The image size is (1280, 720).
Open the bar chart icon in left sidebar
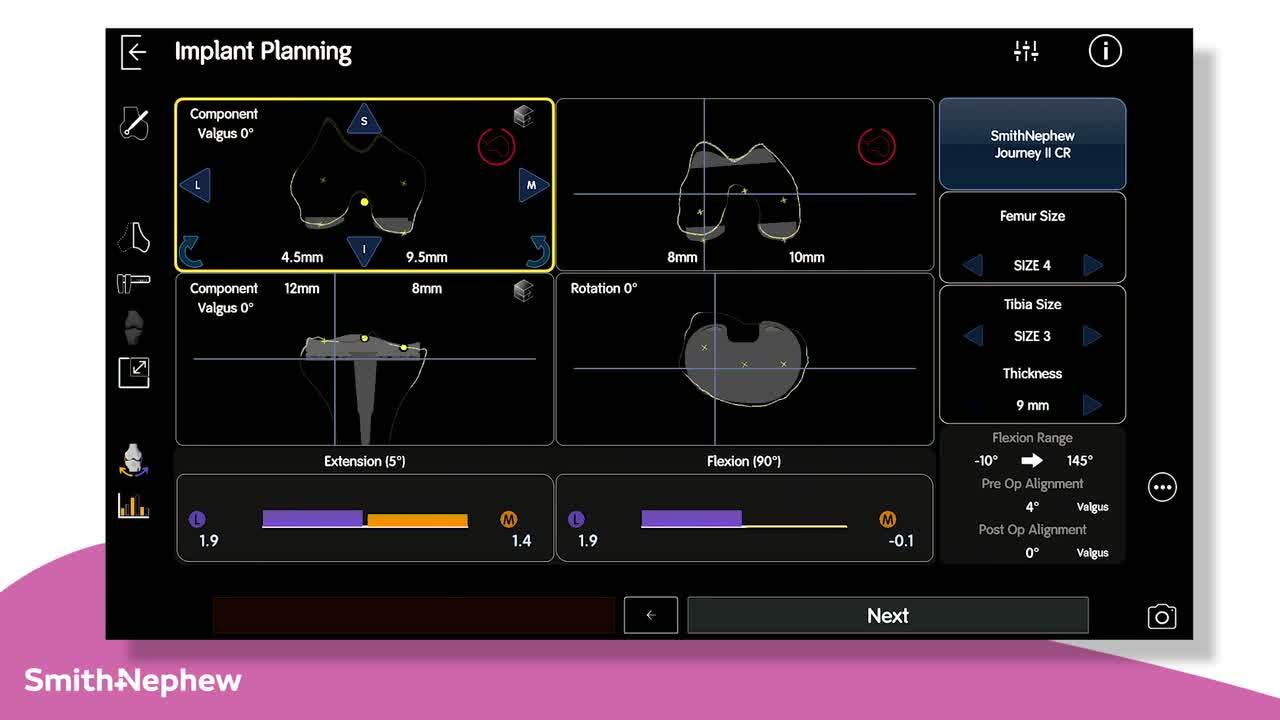click(134, 505)
